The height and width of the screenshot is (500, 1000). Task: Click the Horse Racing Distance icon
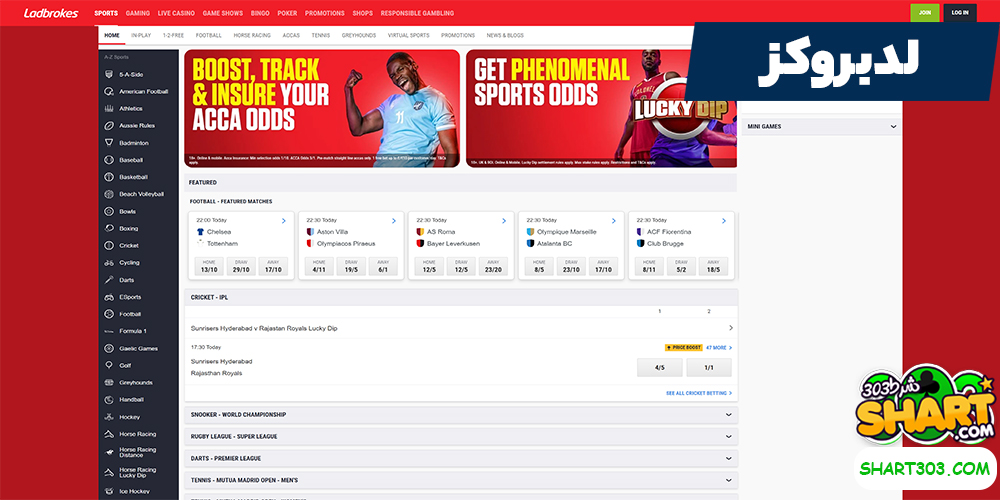pyautogui.click(x=109, y=452)
